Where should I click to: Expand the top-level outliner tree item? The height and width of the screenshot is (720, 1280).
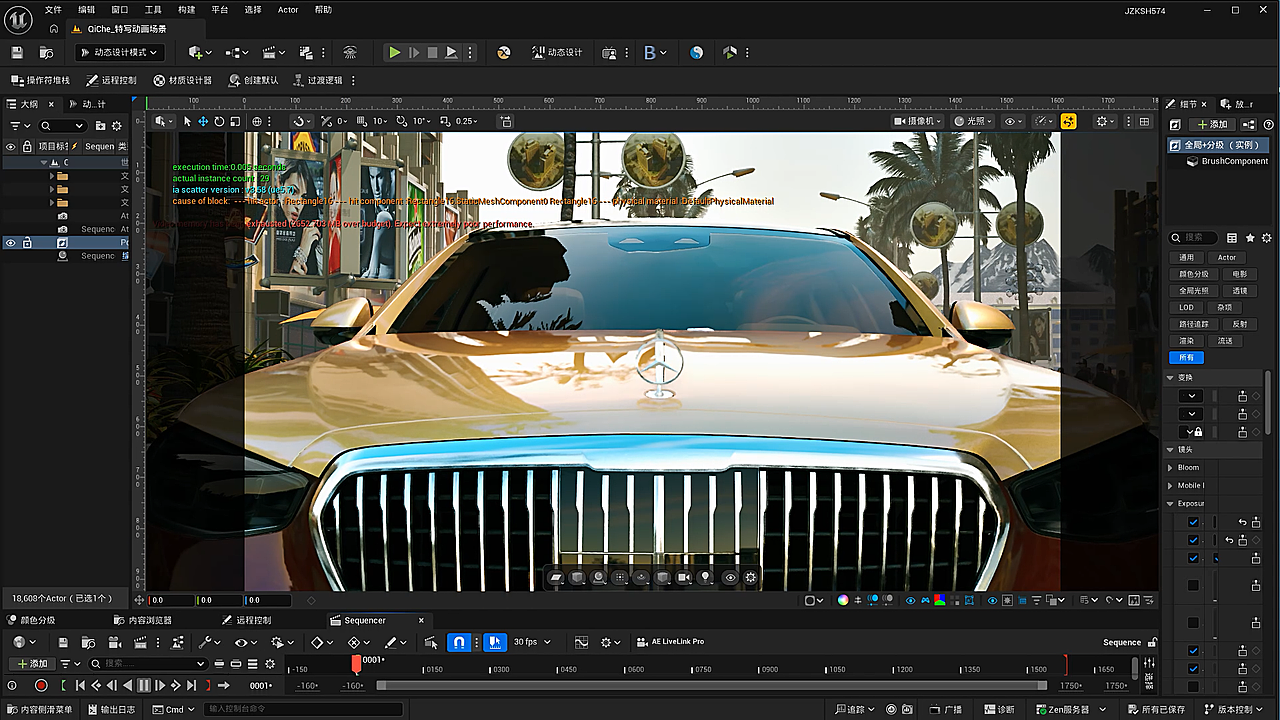[x=44, y=162]
